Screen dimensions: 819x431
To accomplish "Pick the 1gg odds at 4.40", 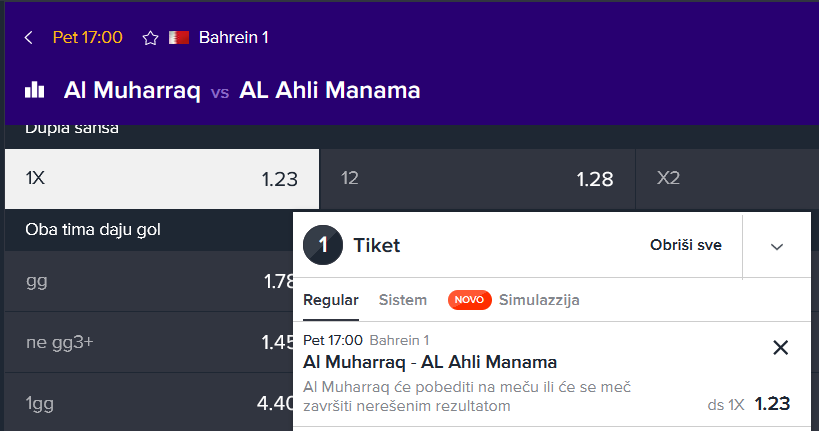I will coord(149,403).
